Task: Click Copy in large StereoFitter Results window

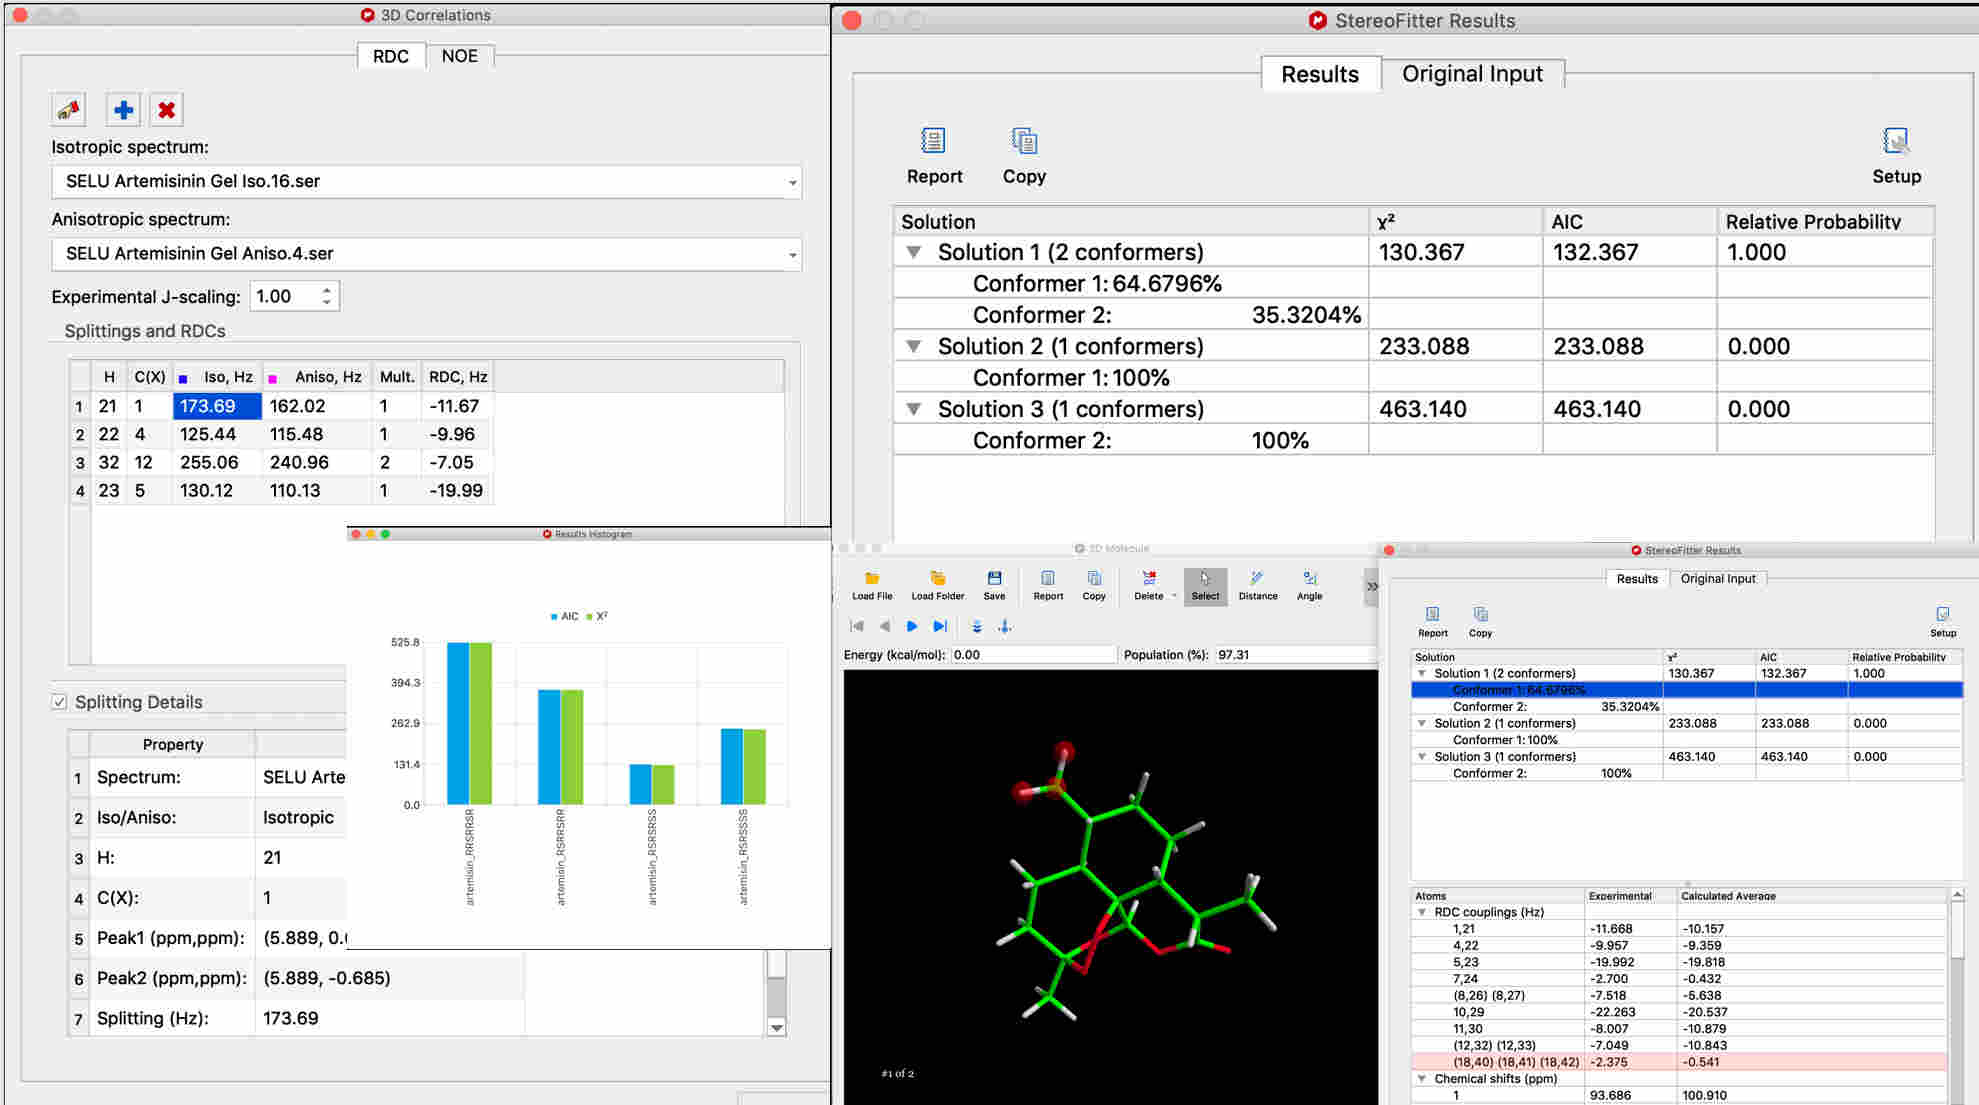Action: coord(1024,142)
